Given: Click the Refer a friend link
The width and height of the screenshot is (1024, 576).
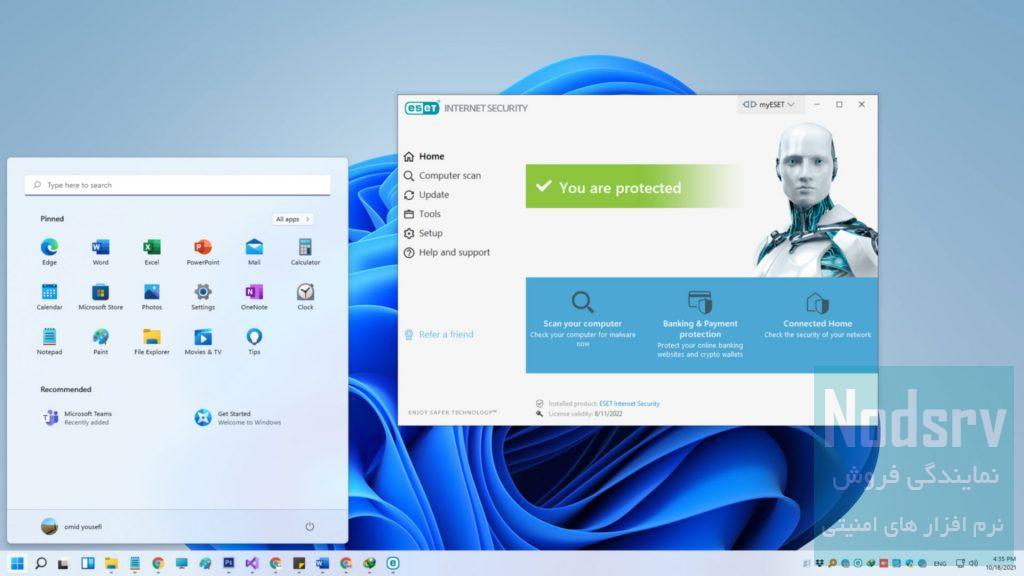Looking at the screenshot, I should click(446, 334).
